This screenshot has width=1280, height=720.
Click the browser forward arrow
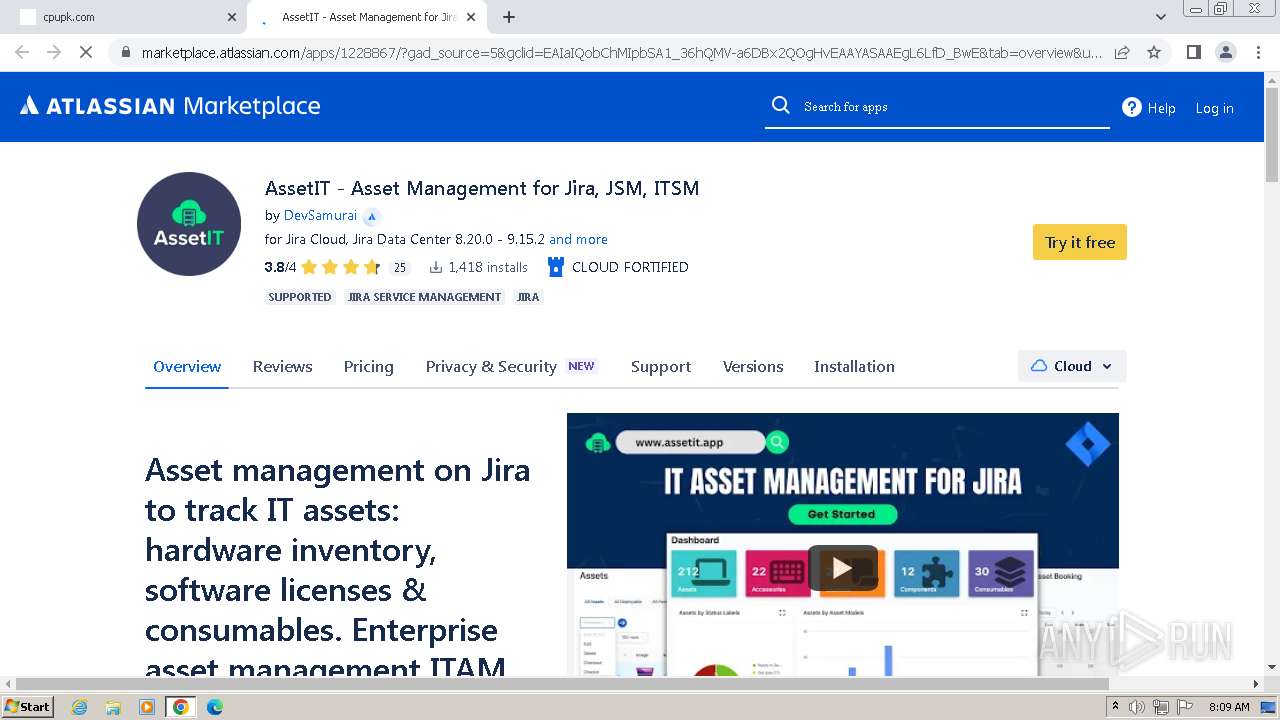pyautogui.click(x=54, y=52)
